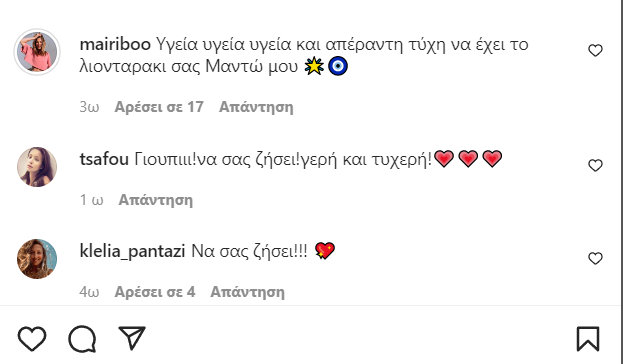Click the 4ω timestamp on klelia_pantazi's comment
Image resolution: width=623 pixels, height=364 pixels.
coord(89,292)
